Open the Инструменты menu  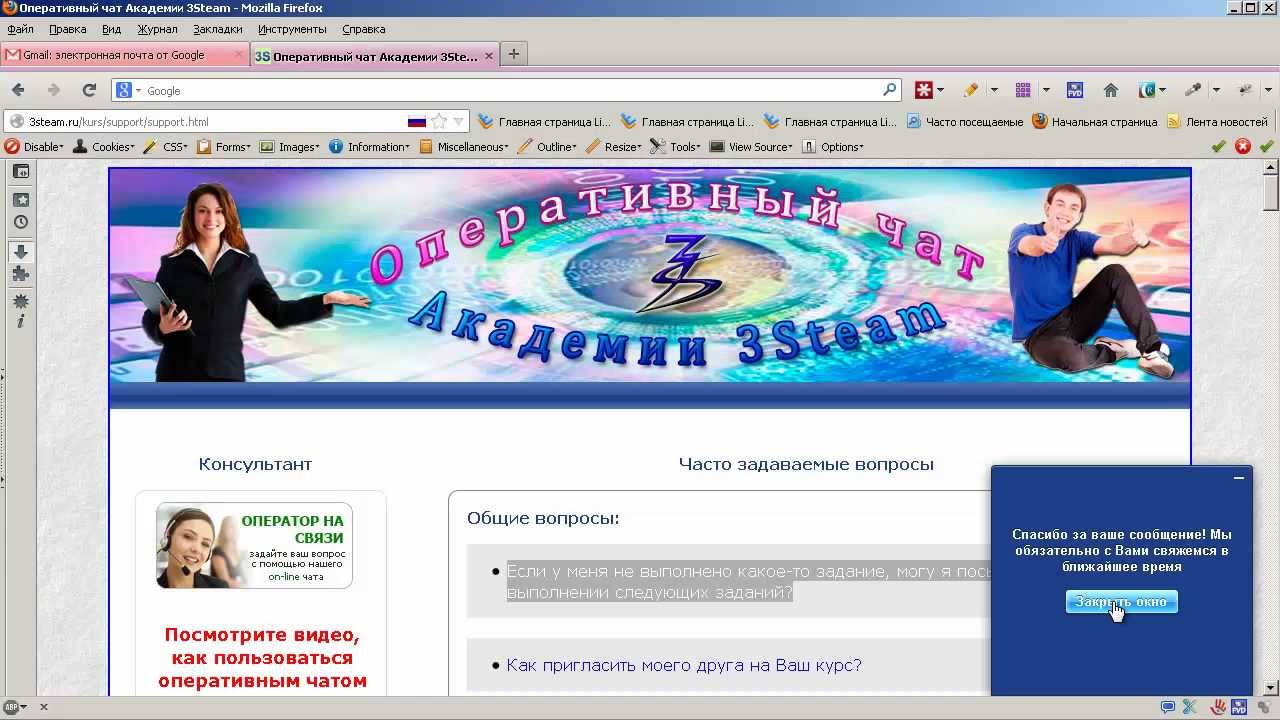click(x=293, y=30)
